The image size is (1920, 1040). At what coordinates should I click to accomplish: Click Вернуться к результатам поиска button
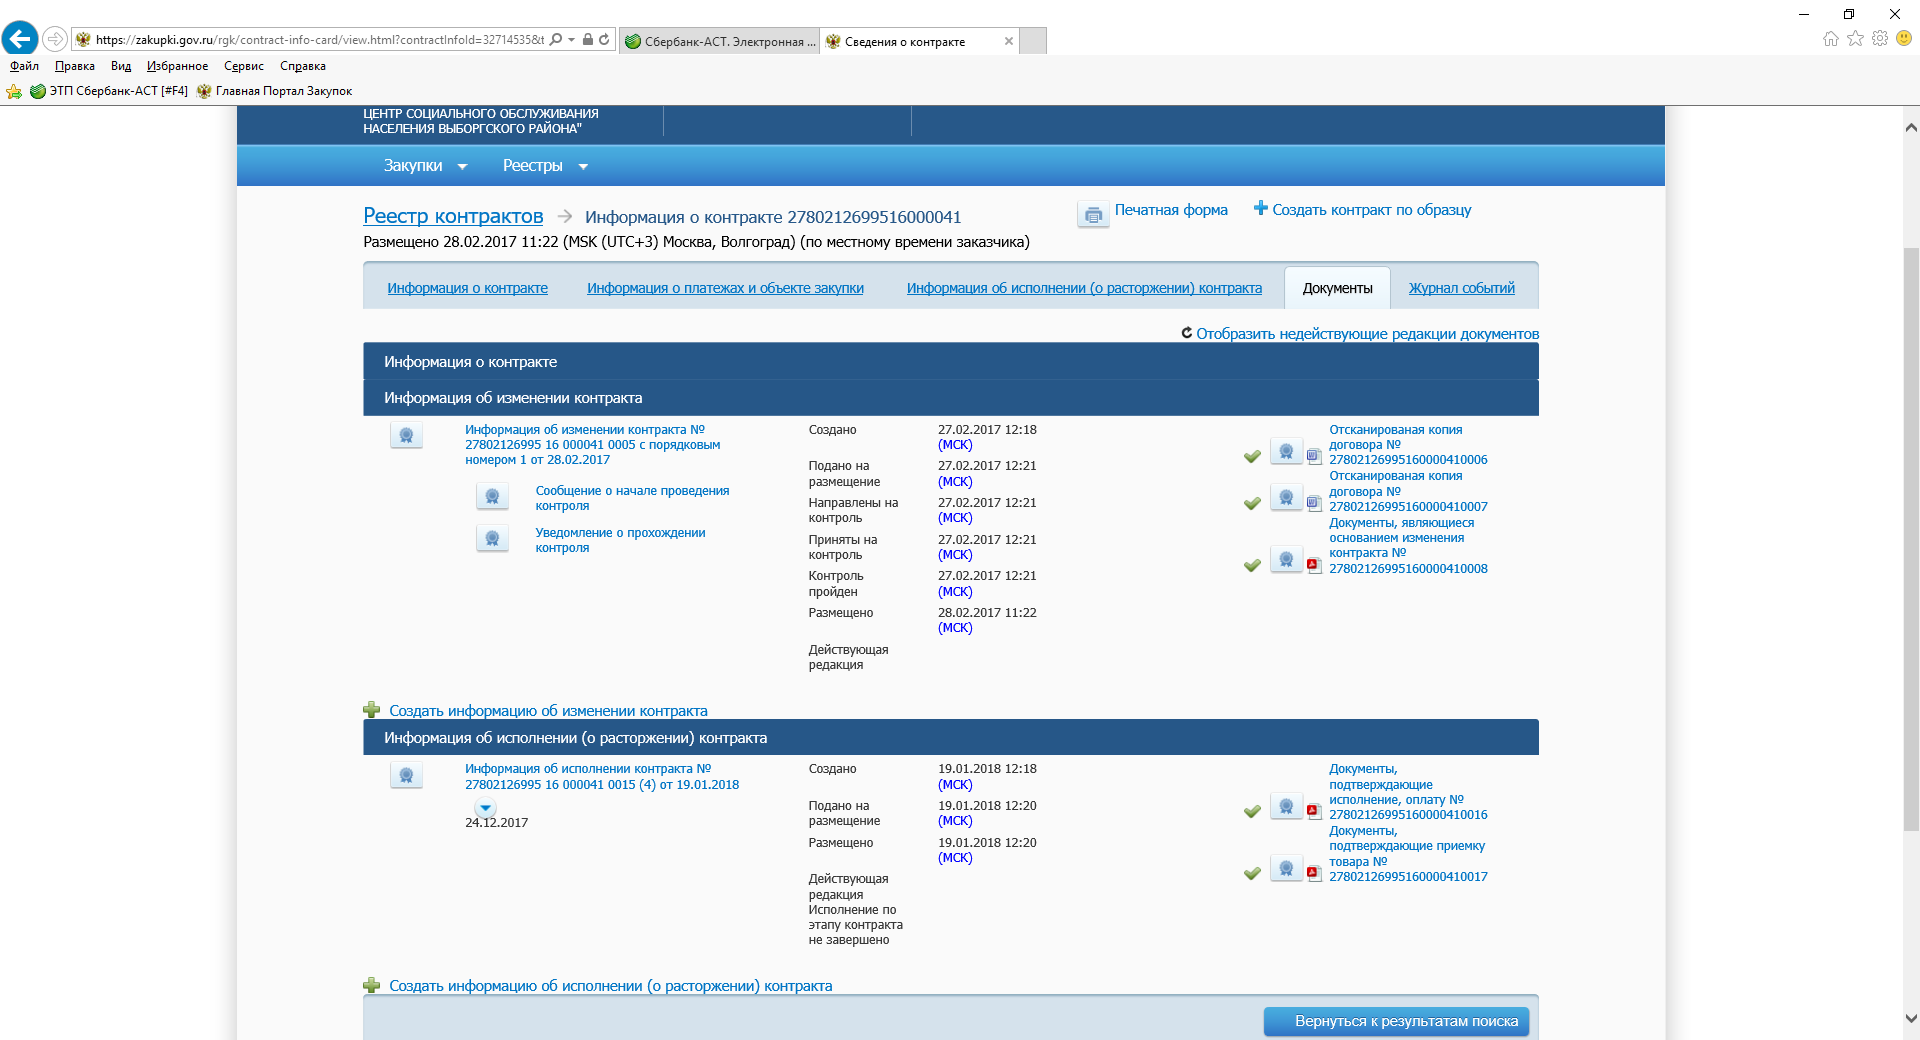[x=1396, y=1021]
